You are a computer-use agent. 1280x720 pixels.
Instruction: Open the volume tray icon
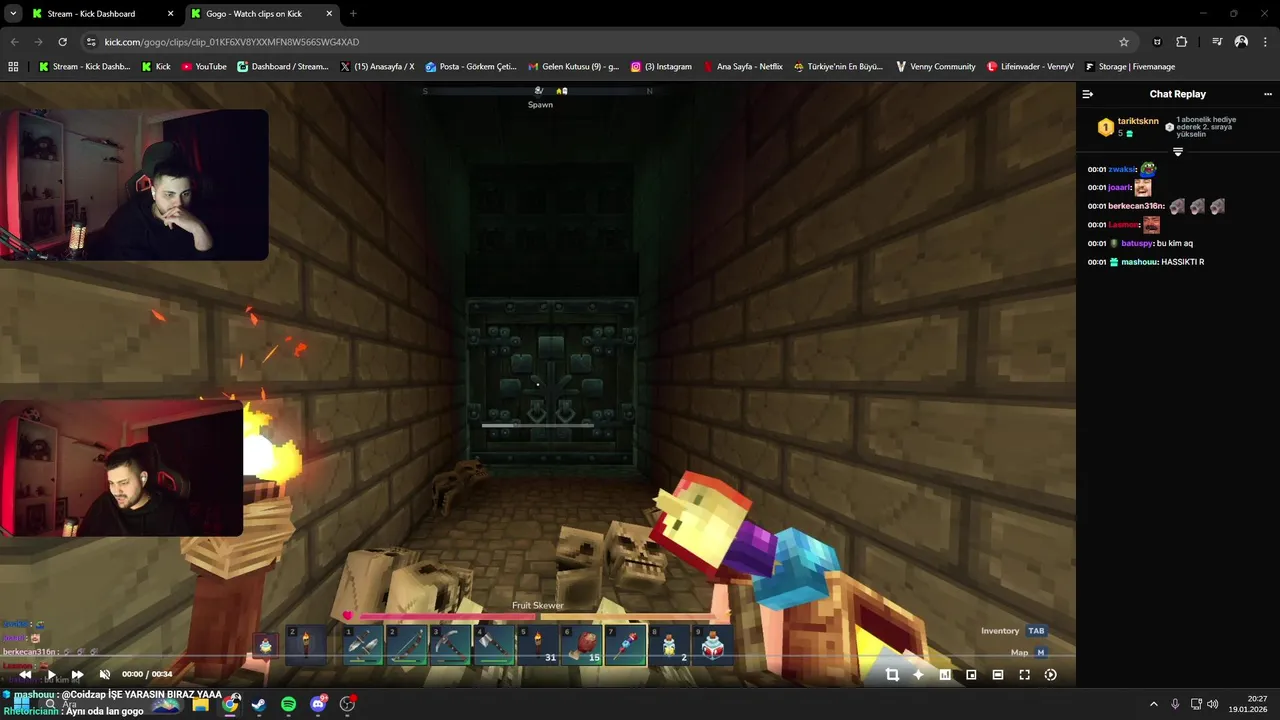(x=1213, y=705)
